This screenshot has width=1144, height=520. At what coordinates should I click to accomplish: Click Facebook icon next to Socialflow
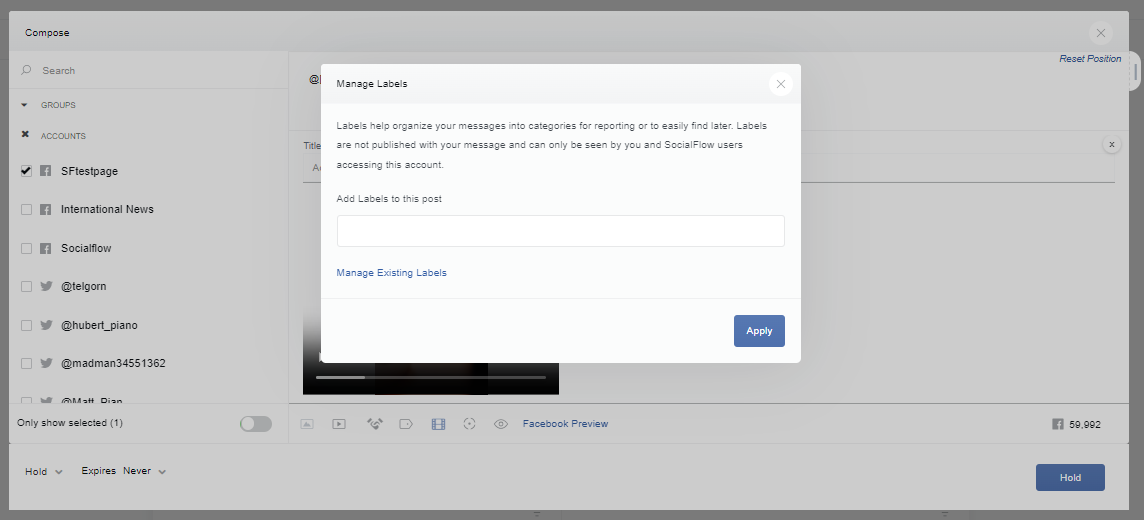45,248
